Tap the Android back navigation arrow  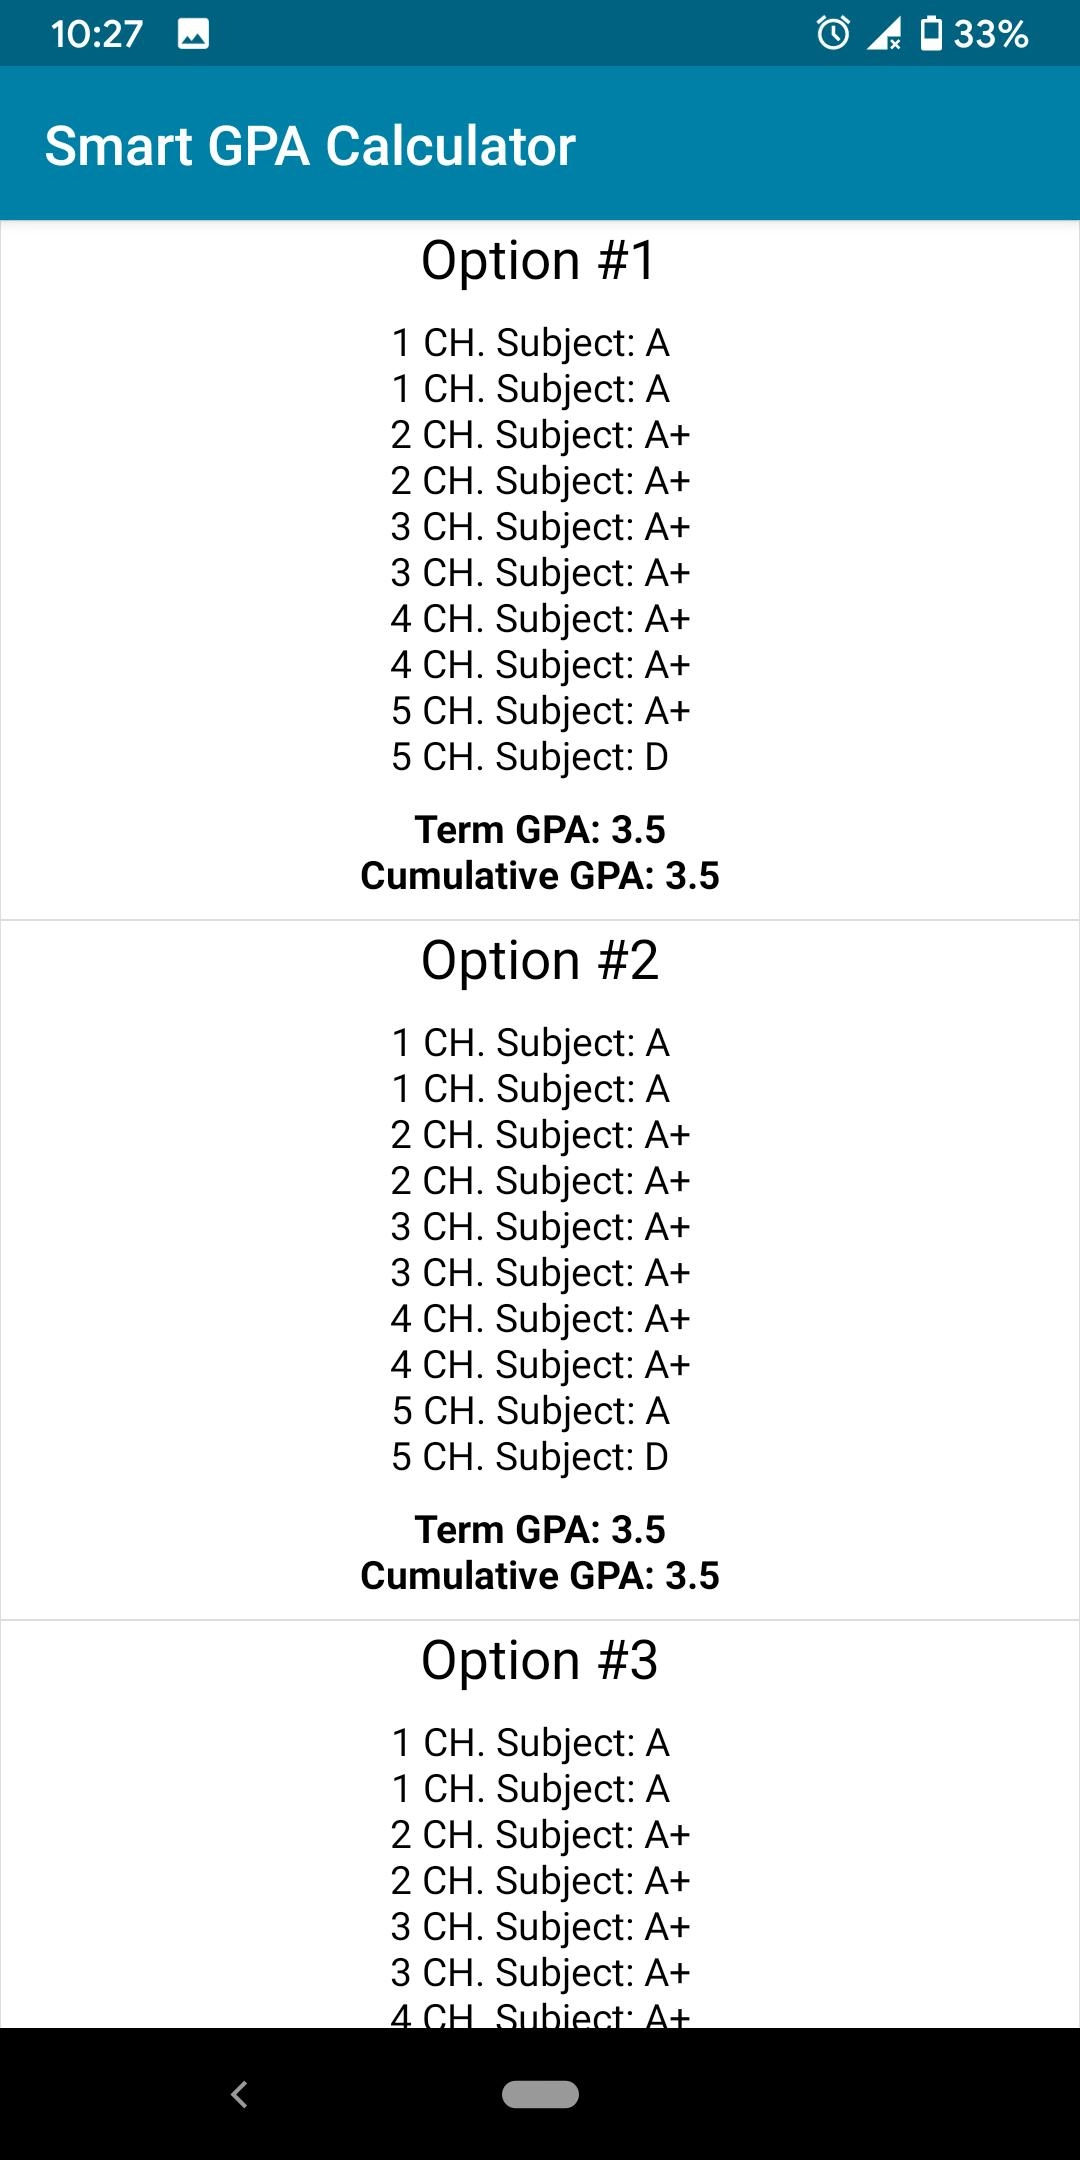tap(239, 2094)
